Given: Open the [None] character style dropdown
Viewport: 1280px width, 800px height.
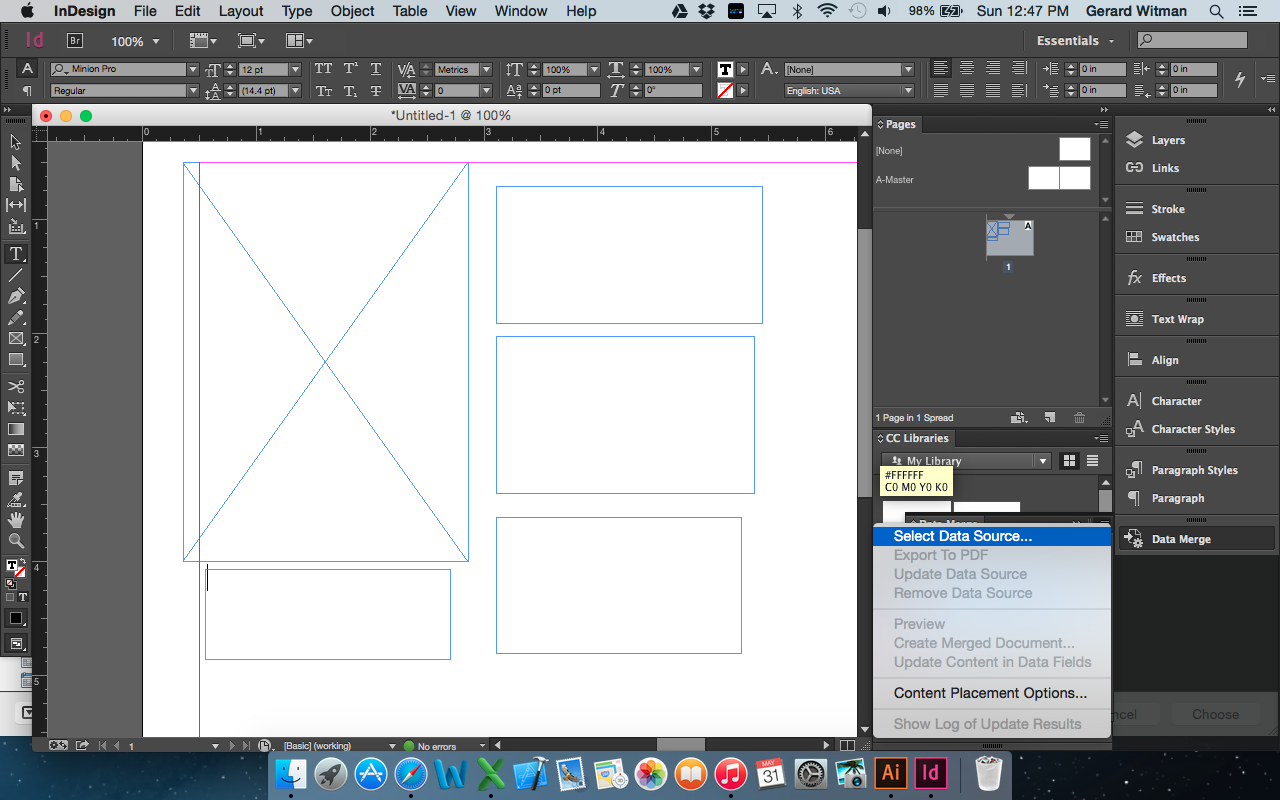Looking at the screenshot, I should (908, 70).
